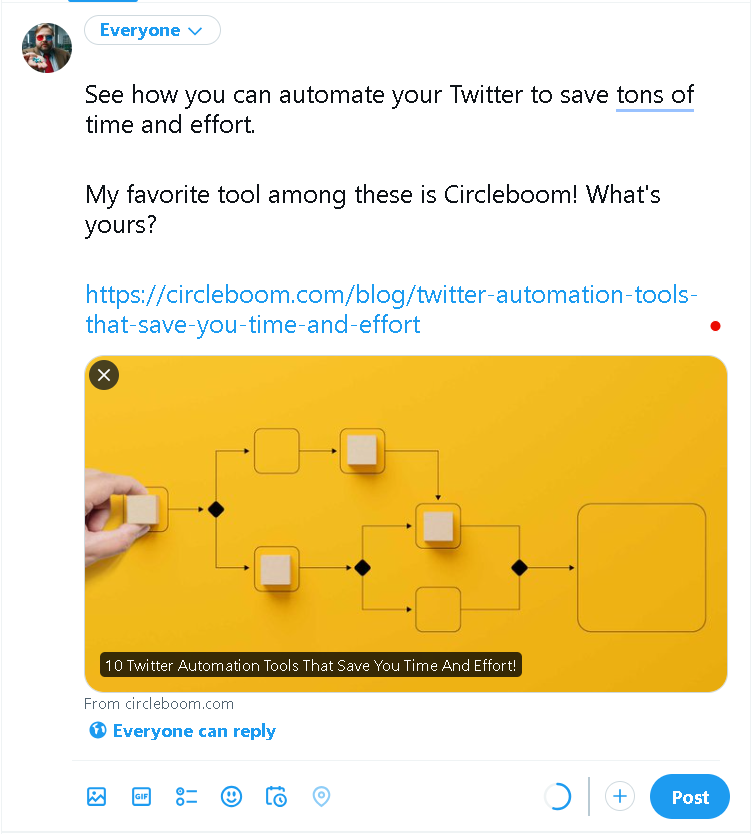Click the Post button
Screen dimensions: 755x834
689,796
